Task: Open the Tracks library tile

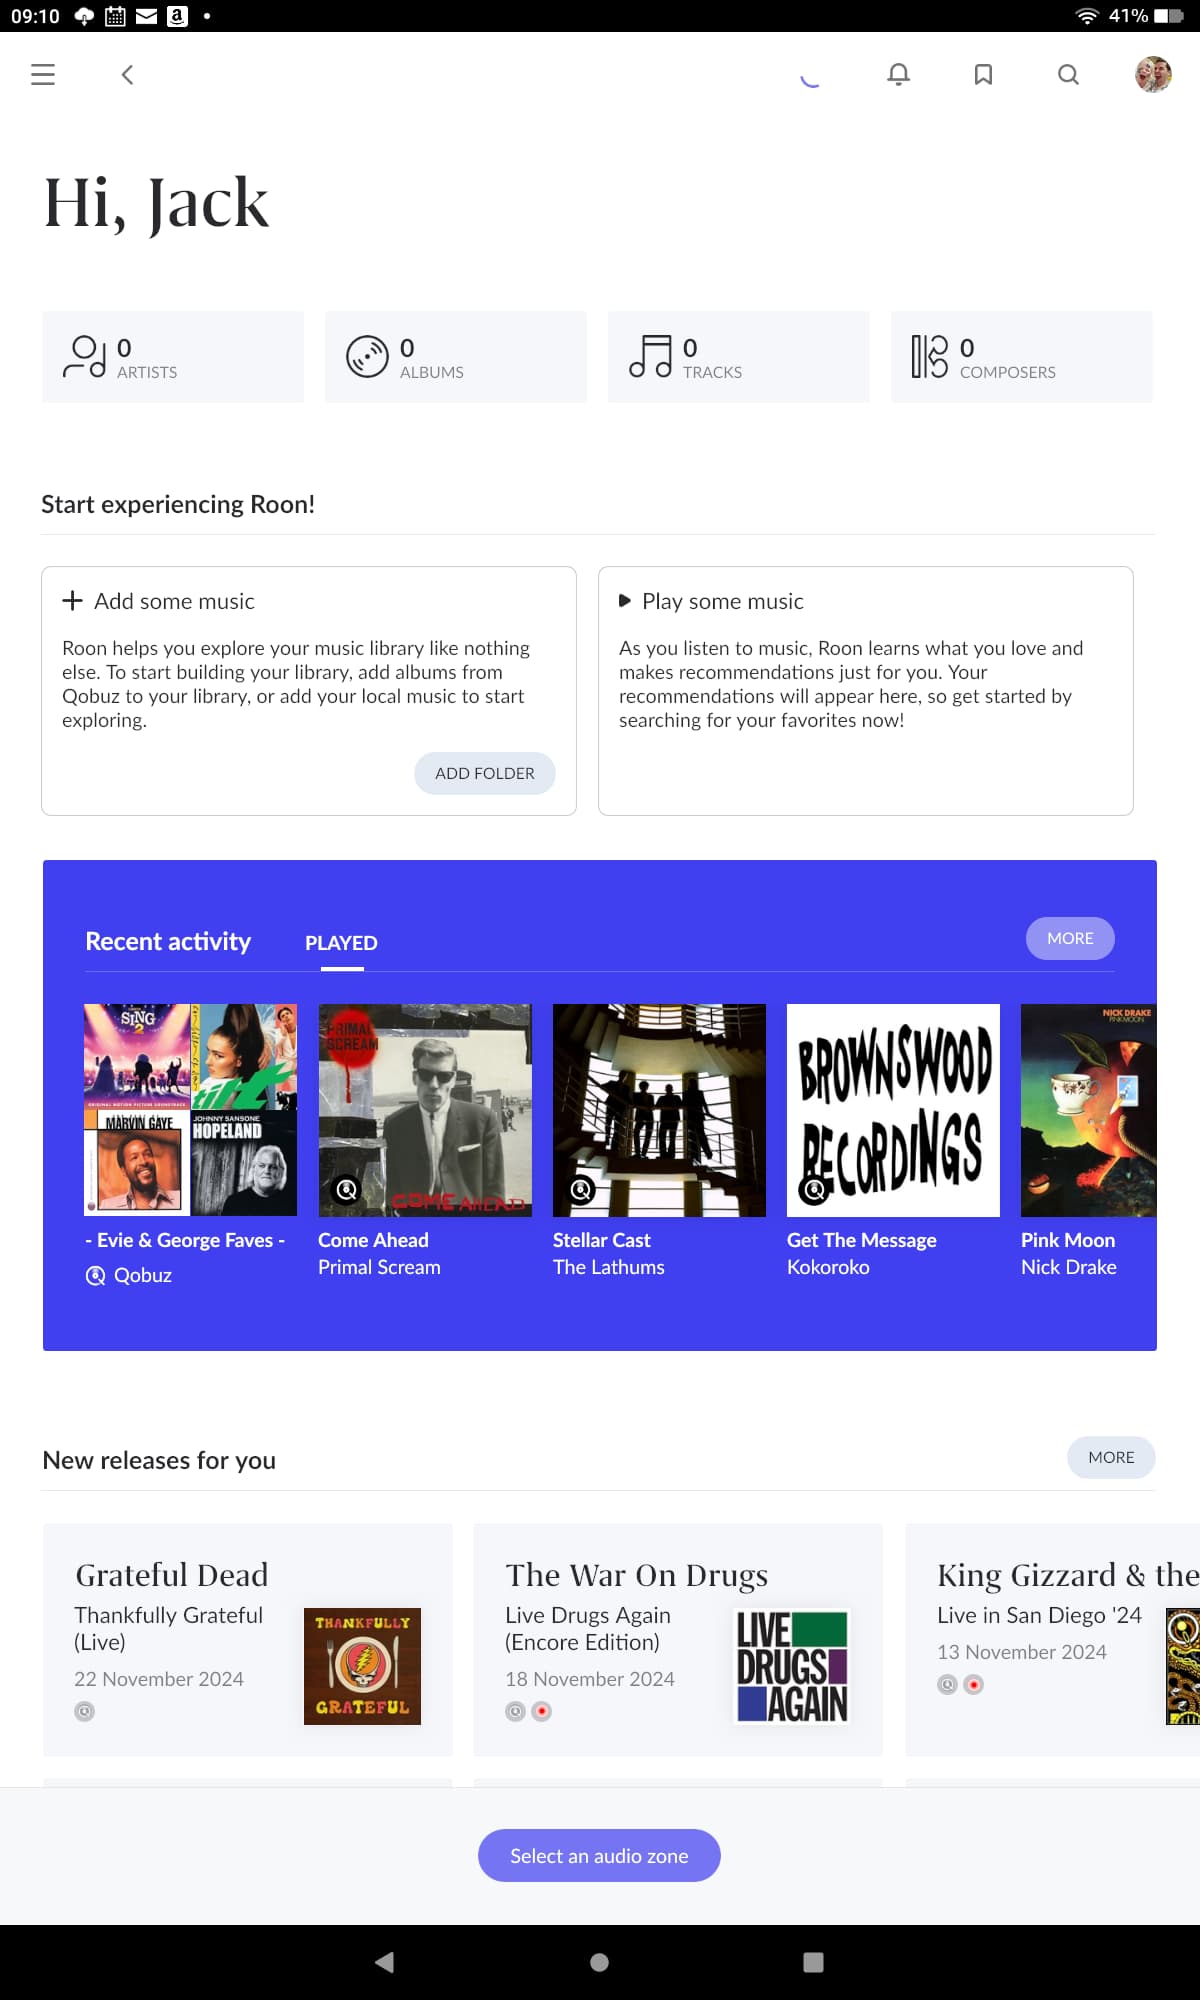Action: coord(739,357)
